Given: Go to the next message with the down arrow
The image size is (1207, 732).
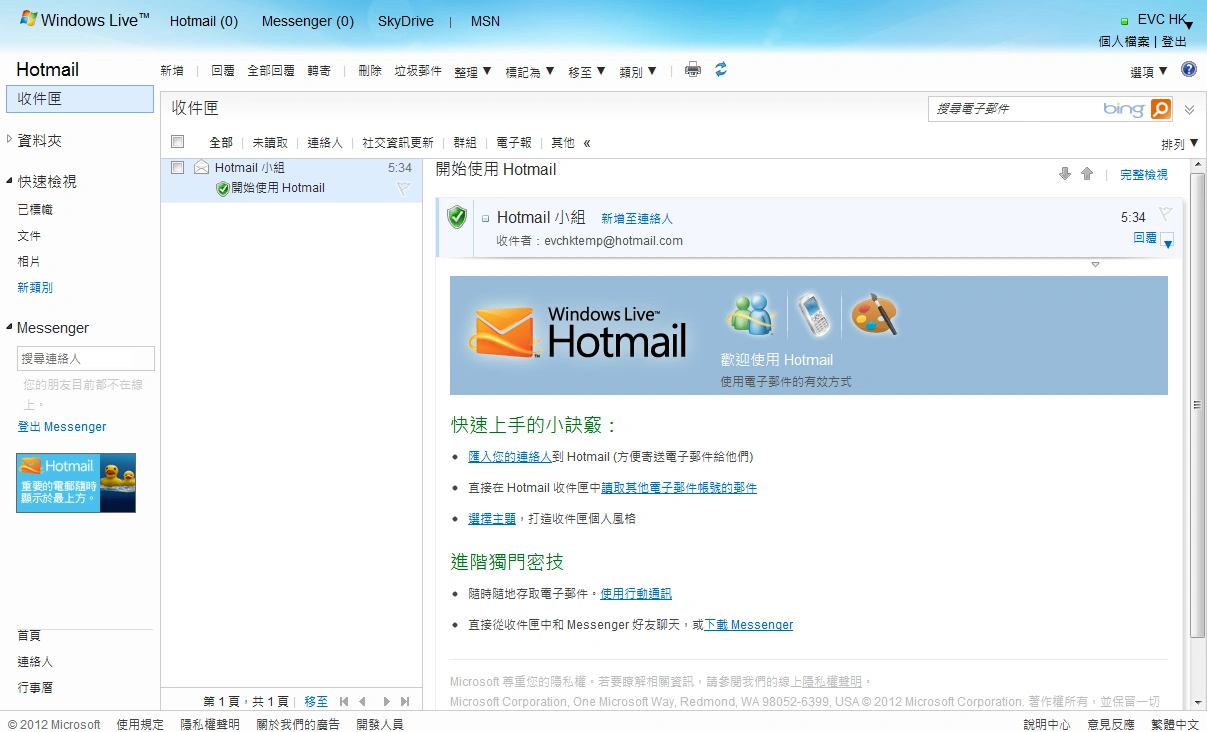Looking at the screenshot, I should pyautogui.click(x=1065, y=174).
